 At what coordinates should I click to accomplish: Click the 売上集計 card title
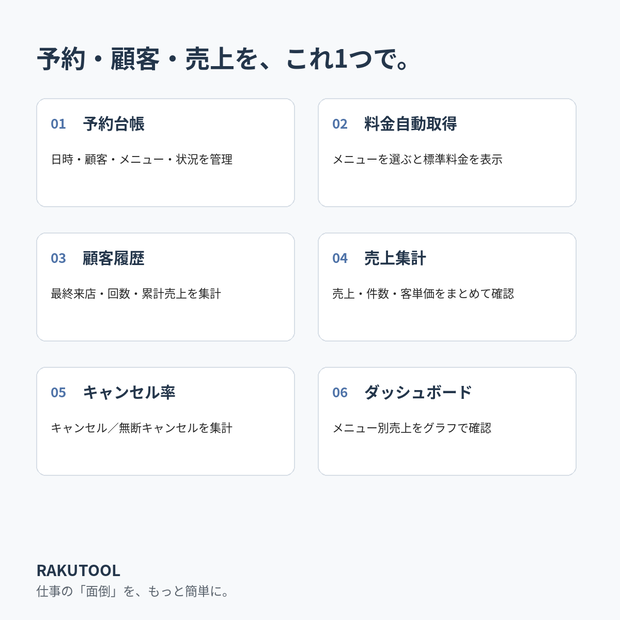coord(395,258)
